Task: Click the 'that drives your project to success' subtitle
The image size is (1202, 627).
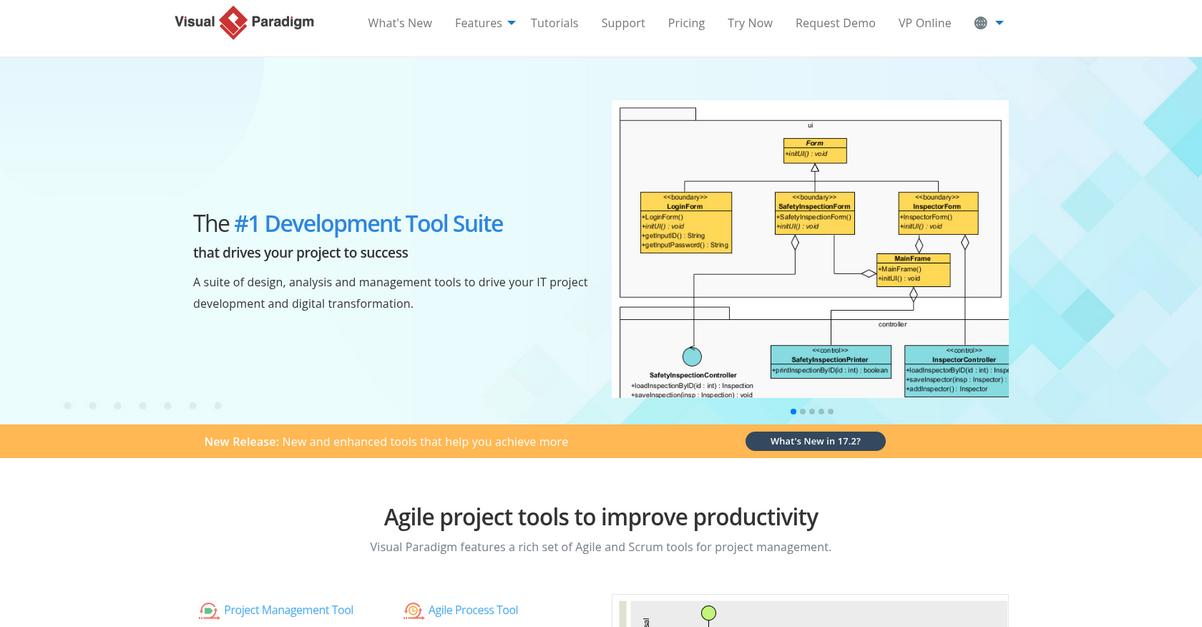Action: coord(301,253)
